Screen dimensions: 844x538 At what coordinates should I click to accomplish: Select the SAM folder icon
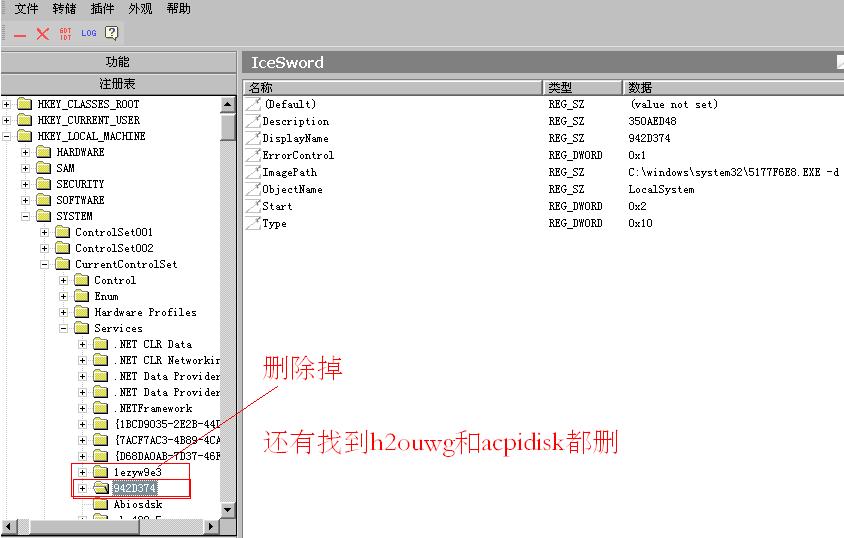point(43,168)
